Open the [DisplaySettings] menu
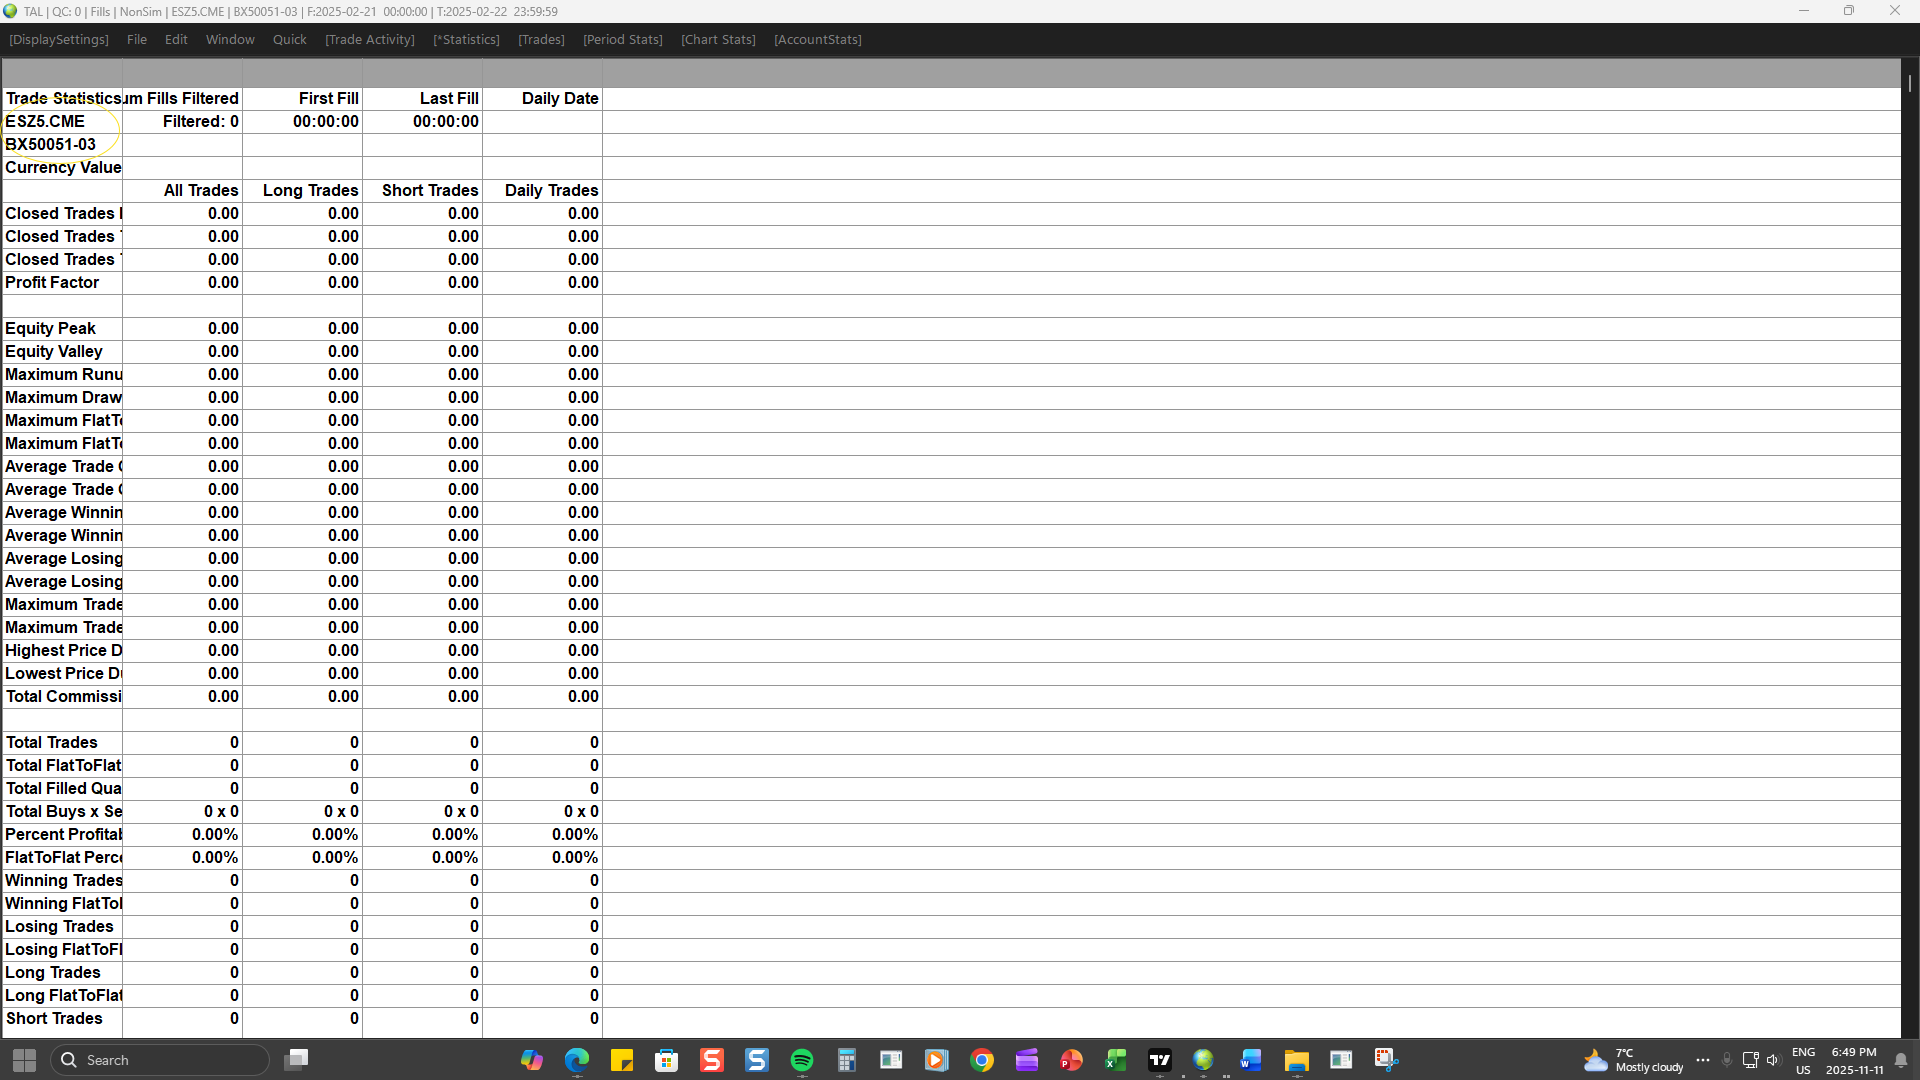Screen dimensions: 1920x1080 [x=59, y=40]
